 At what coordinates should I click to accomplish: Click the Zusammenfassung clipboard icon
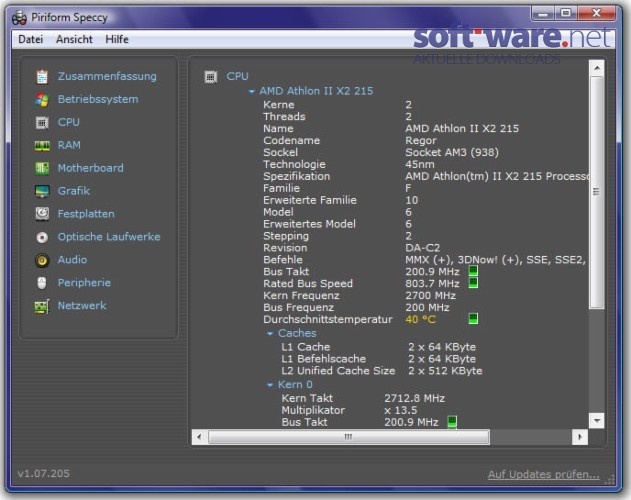point(42,76)
